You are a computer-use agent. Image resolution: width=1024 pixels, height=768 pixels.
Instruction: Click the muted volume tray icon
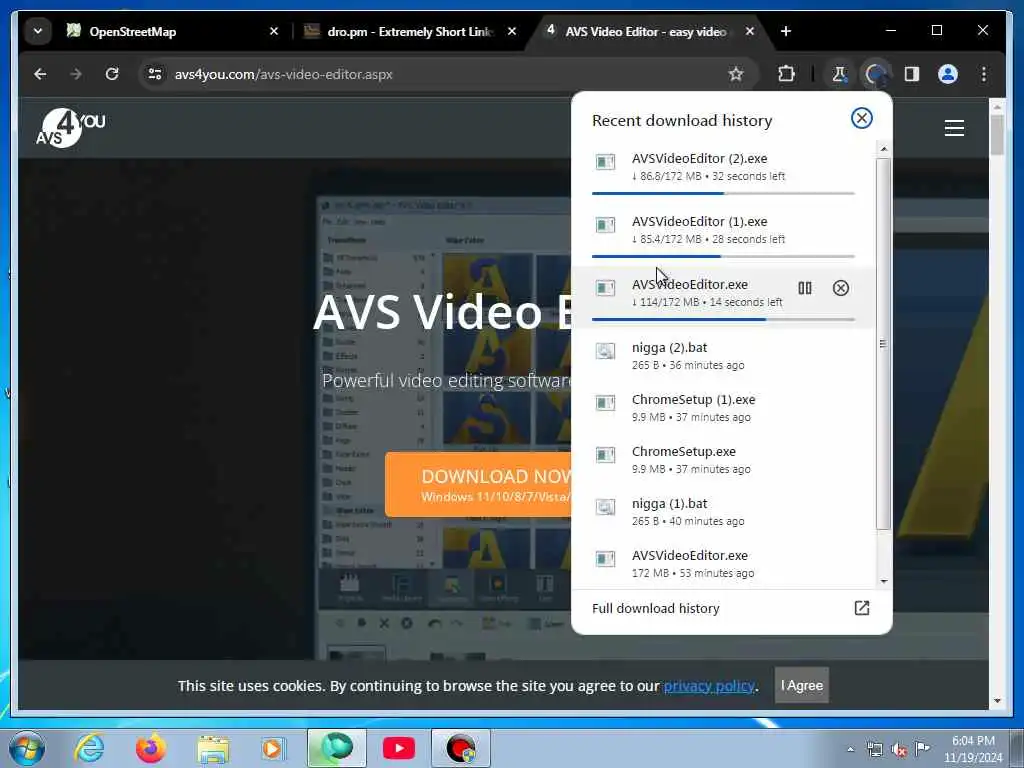tap(899, 749)
